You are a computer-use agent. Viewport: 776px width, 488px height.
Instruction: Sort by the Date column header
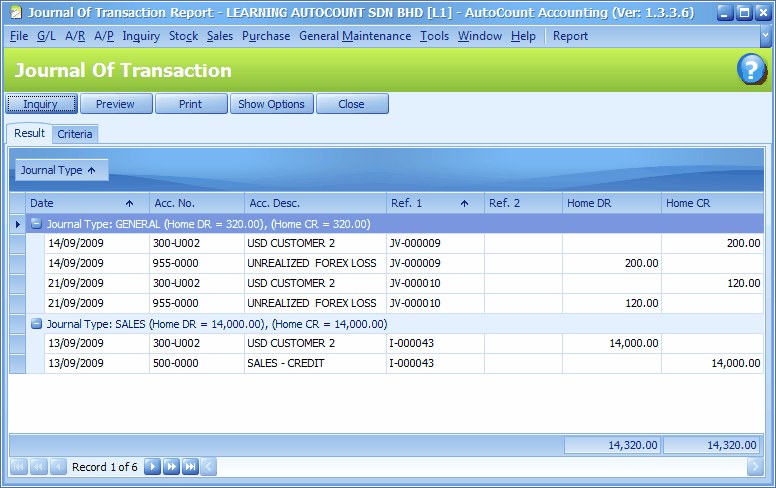(85, 203)
